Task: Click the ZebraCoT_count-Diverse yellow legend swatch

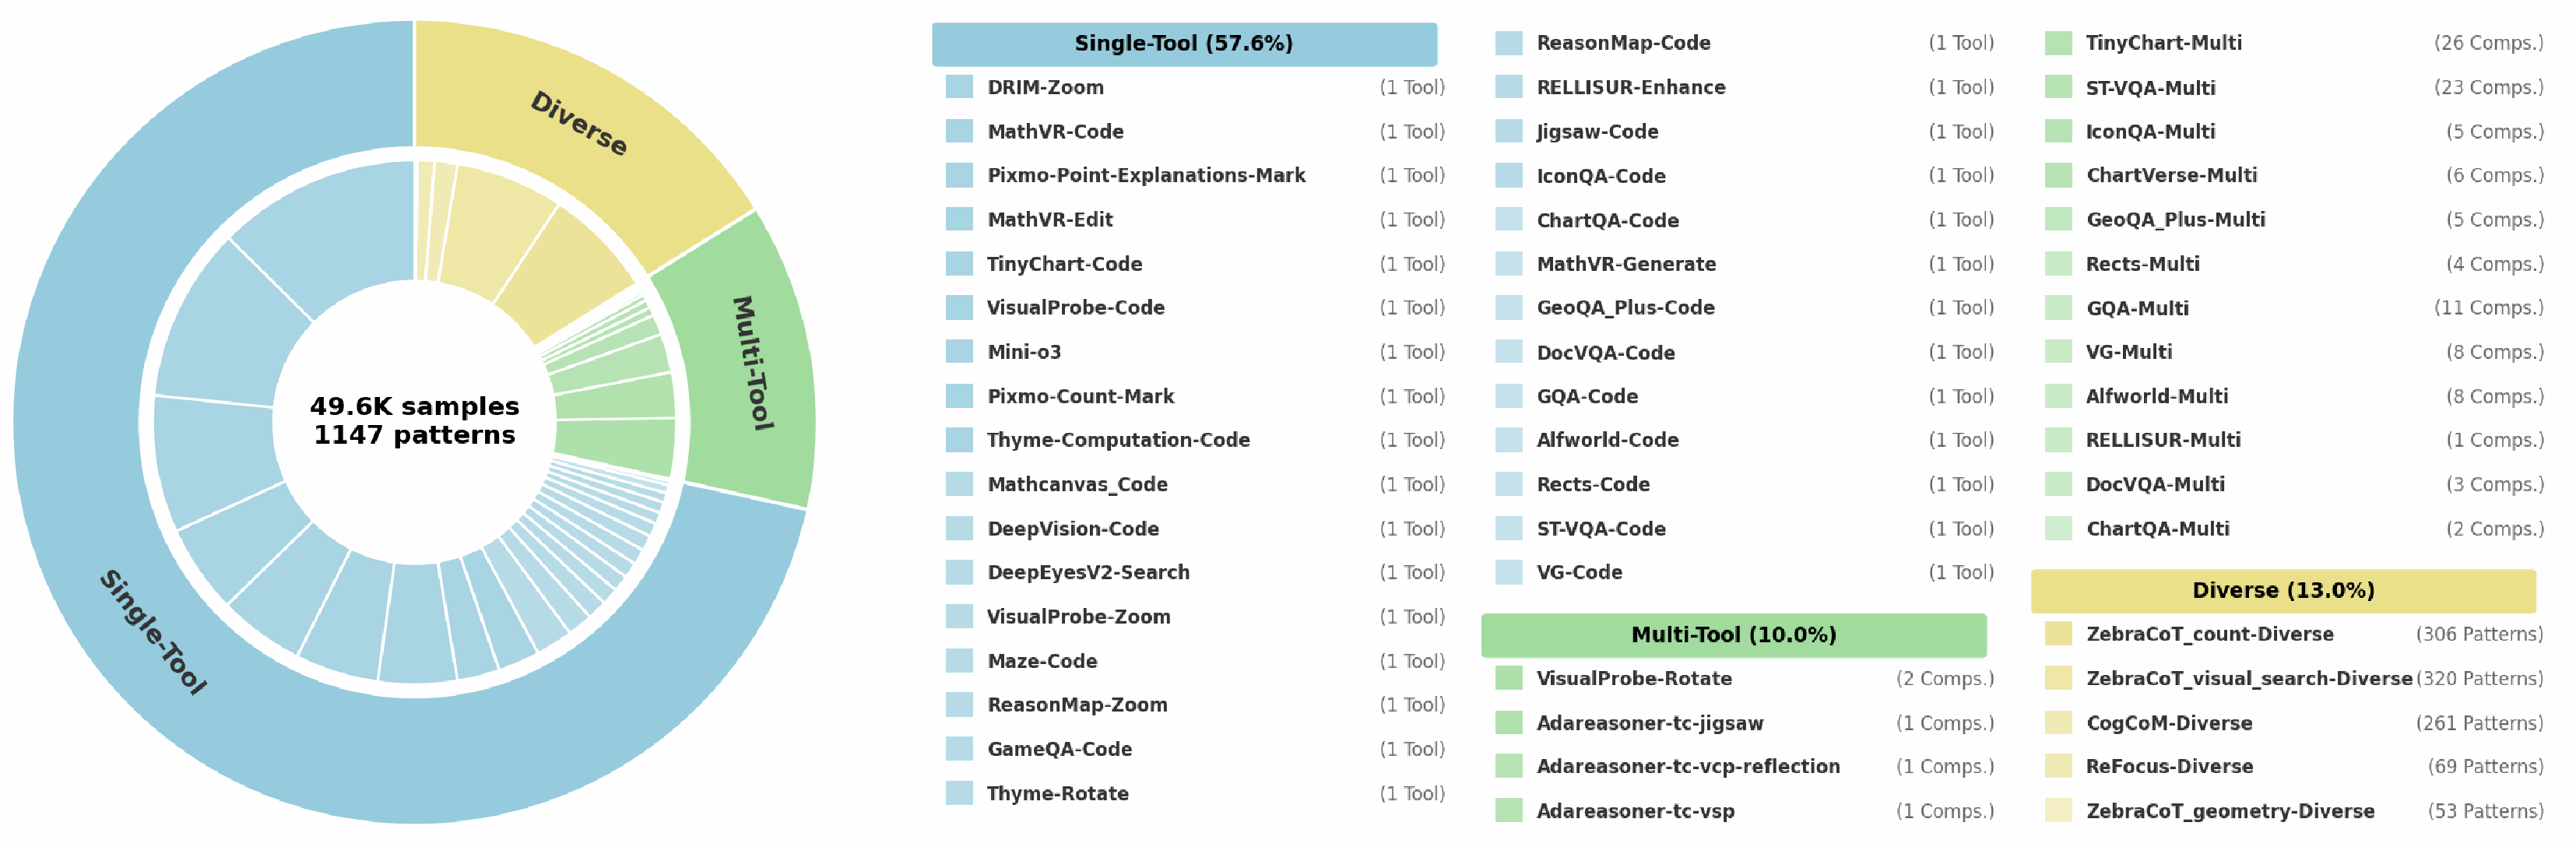Action: (2058, 634)
